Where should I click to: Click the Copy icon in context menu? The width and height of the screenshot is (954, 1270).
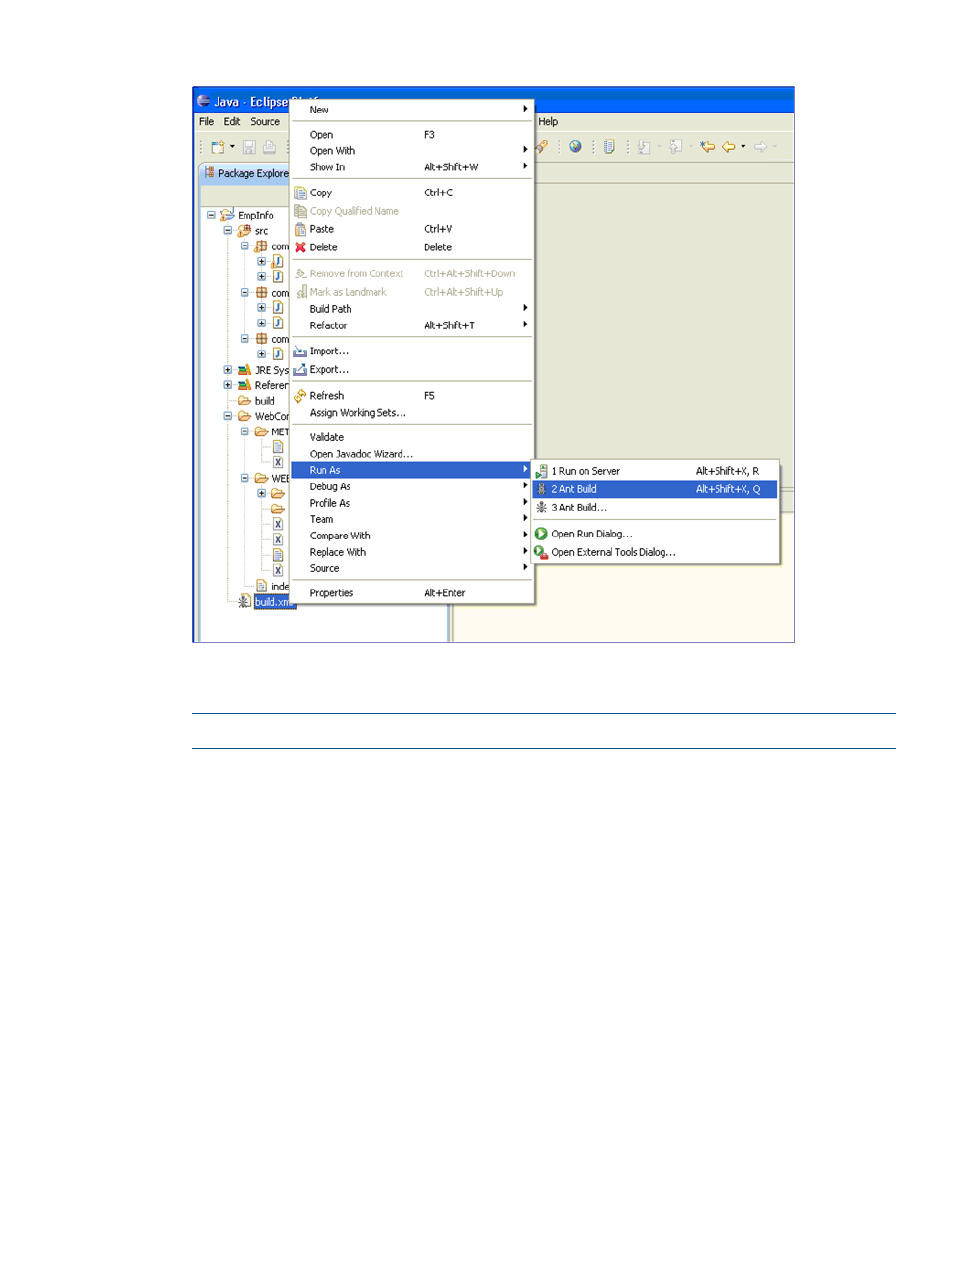(300, 193)
